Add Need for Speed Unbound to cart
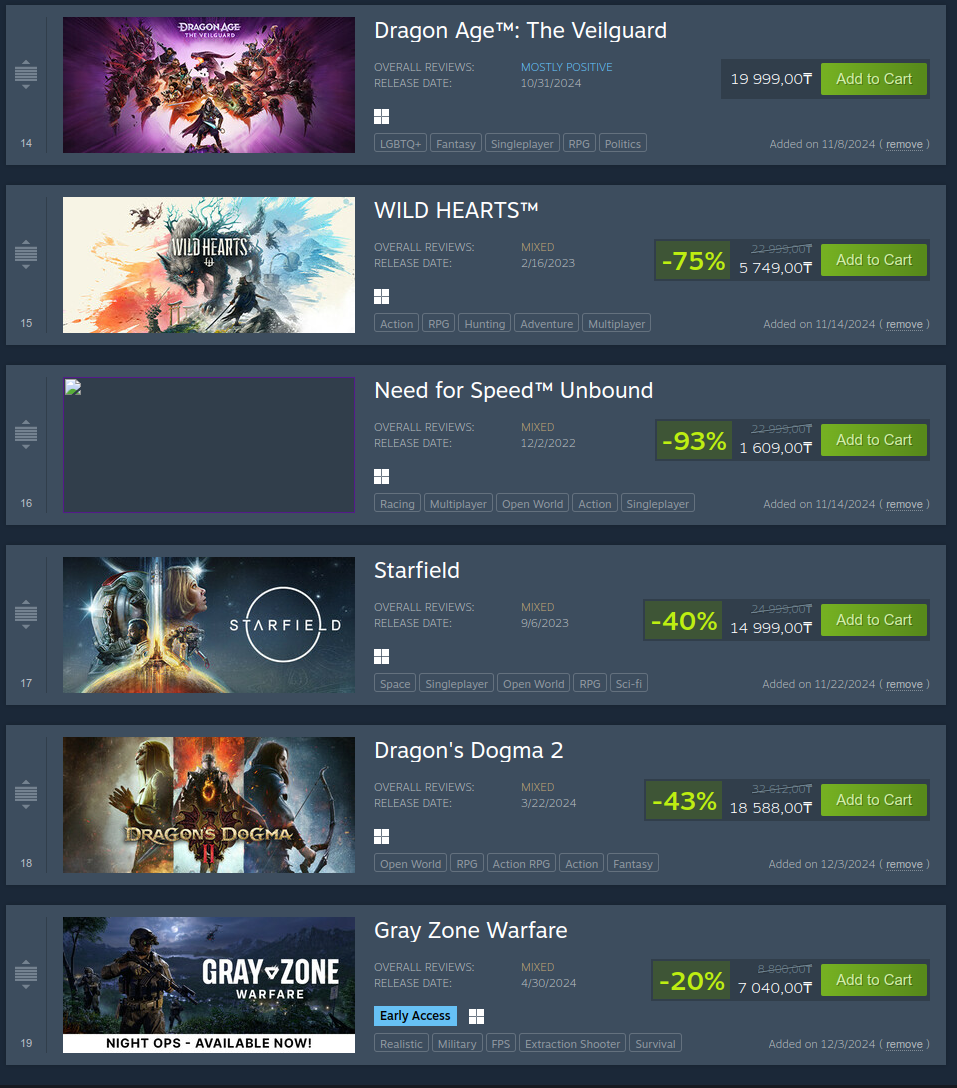Screen dimensions: 957x1088 tap(874, 440)
